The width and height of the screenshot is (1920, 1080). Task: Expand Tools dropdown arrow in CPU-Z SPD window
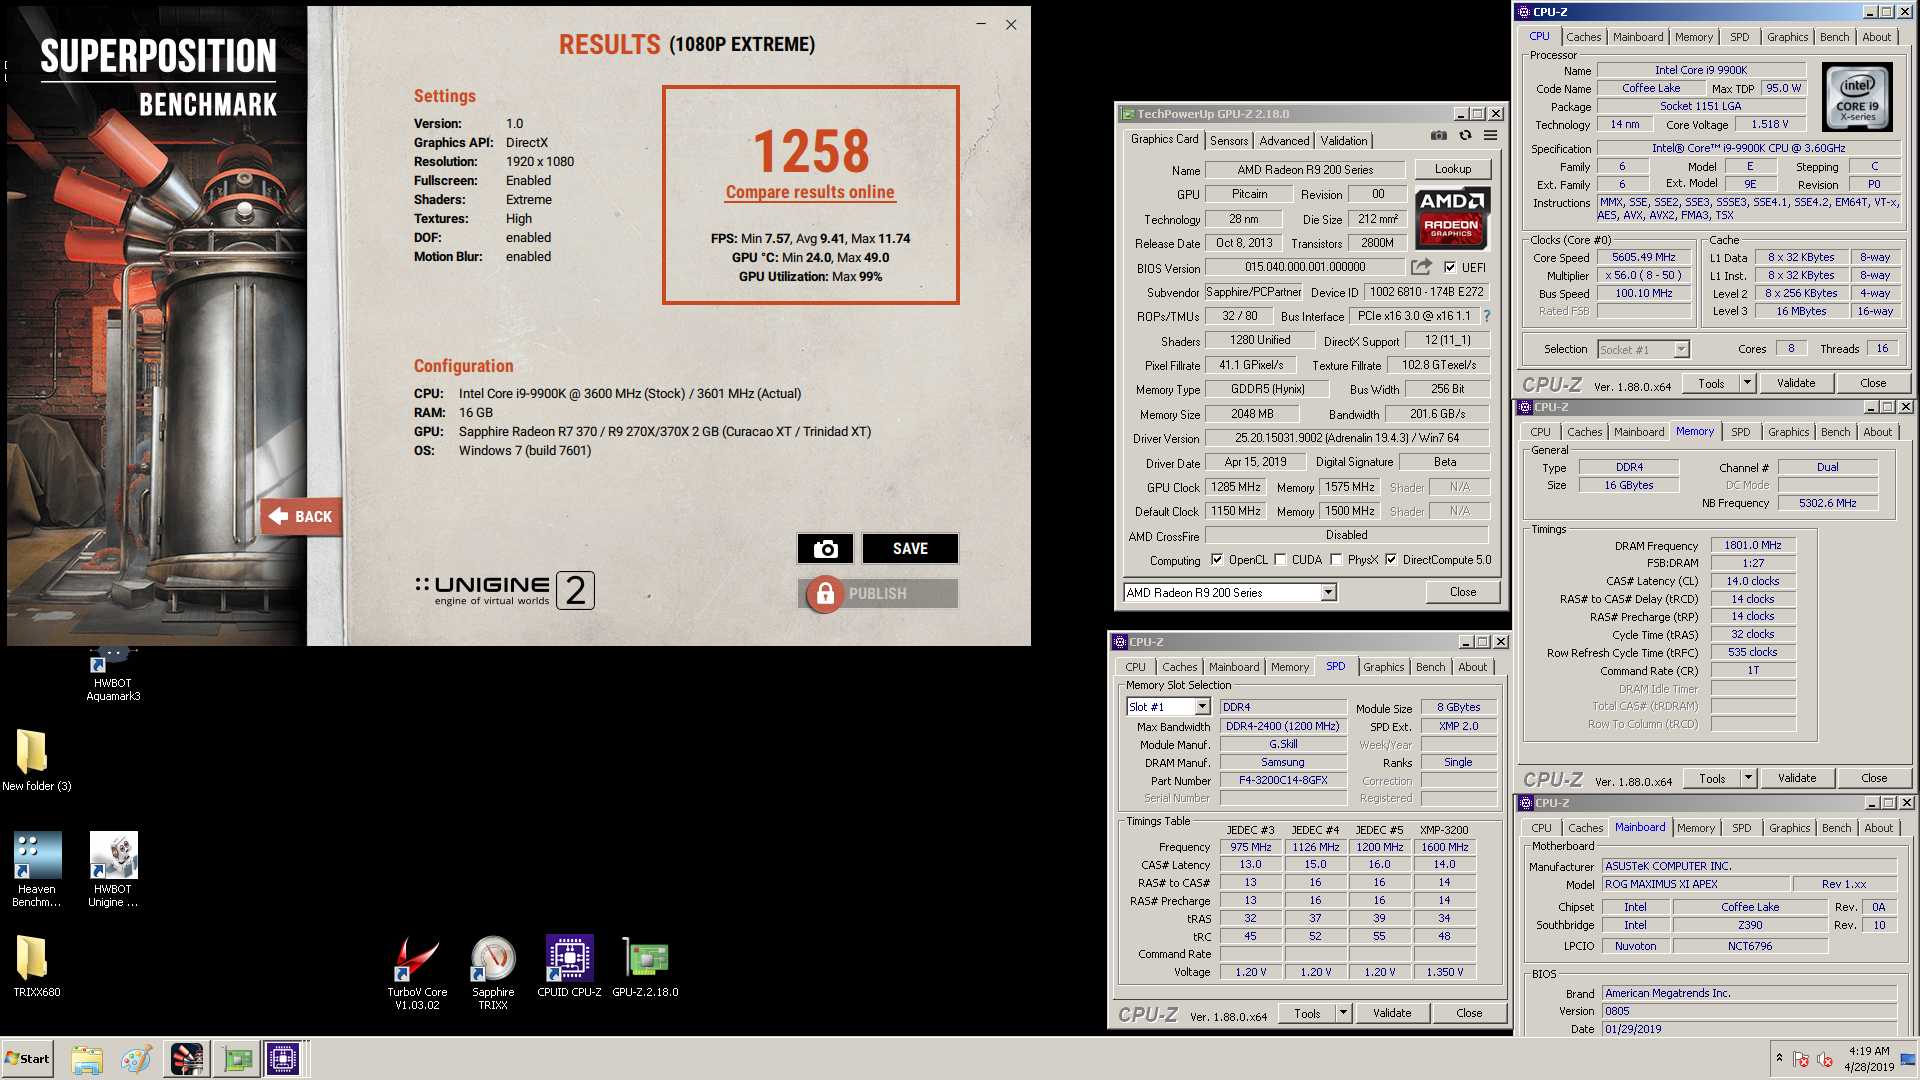(x=1343, y=1013)
